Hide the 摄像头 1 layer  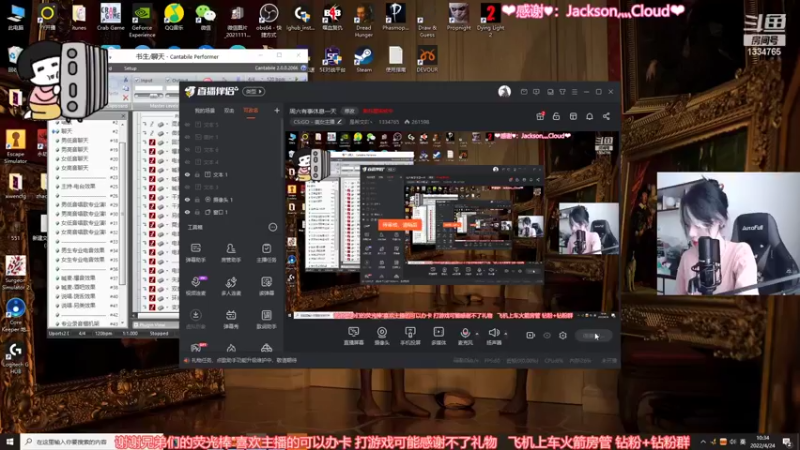188,199
